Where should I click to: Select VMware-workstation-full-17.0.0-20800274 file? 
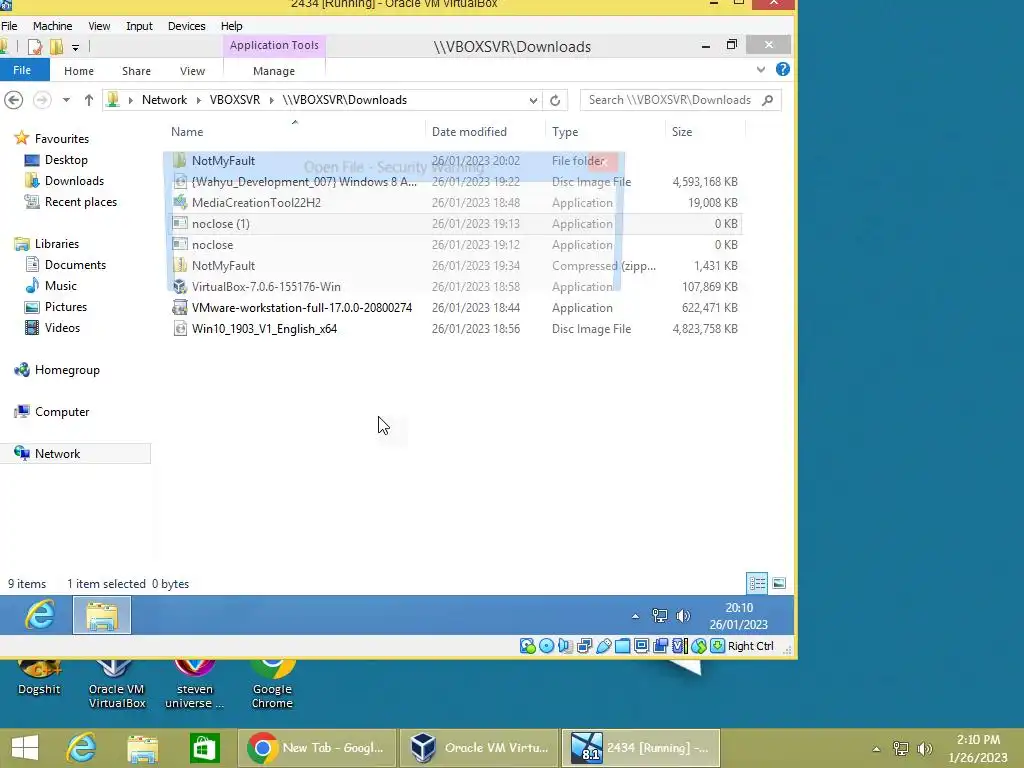[453, 308]
